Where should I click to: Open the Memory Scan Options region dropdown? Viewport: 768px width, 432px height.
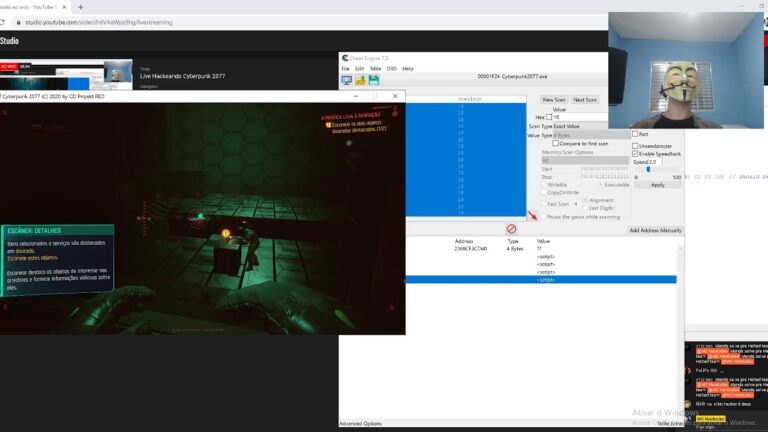tap(585, 161)
